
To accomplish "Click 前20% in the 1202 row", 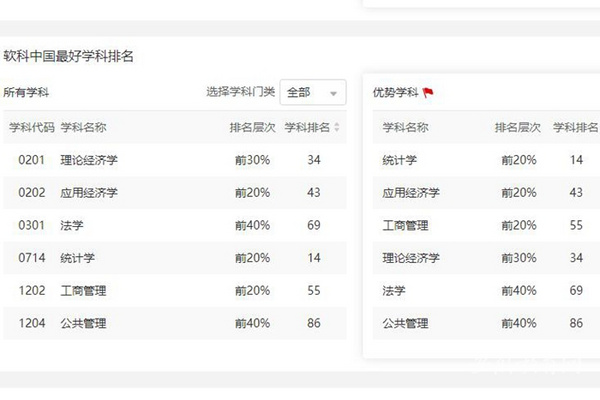I will (x=253, y=291).
